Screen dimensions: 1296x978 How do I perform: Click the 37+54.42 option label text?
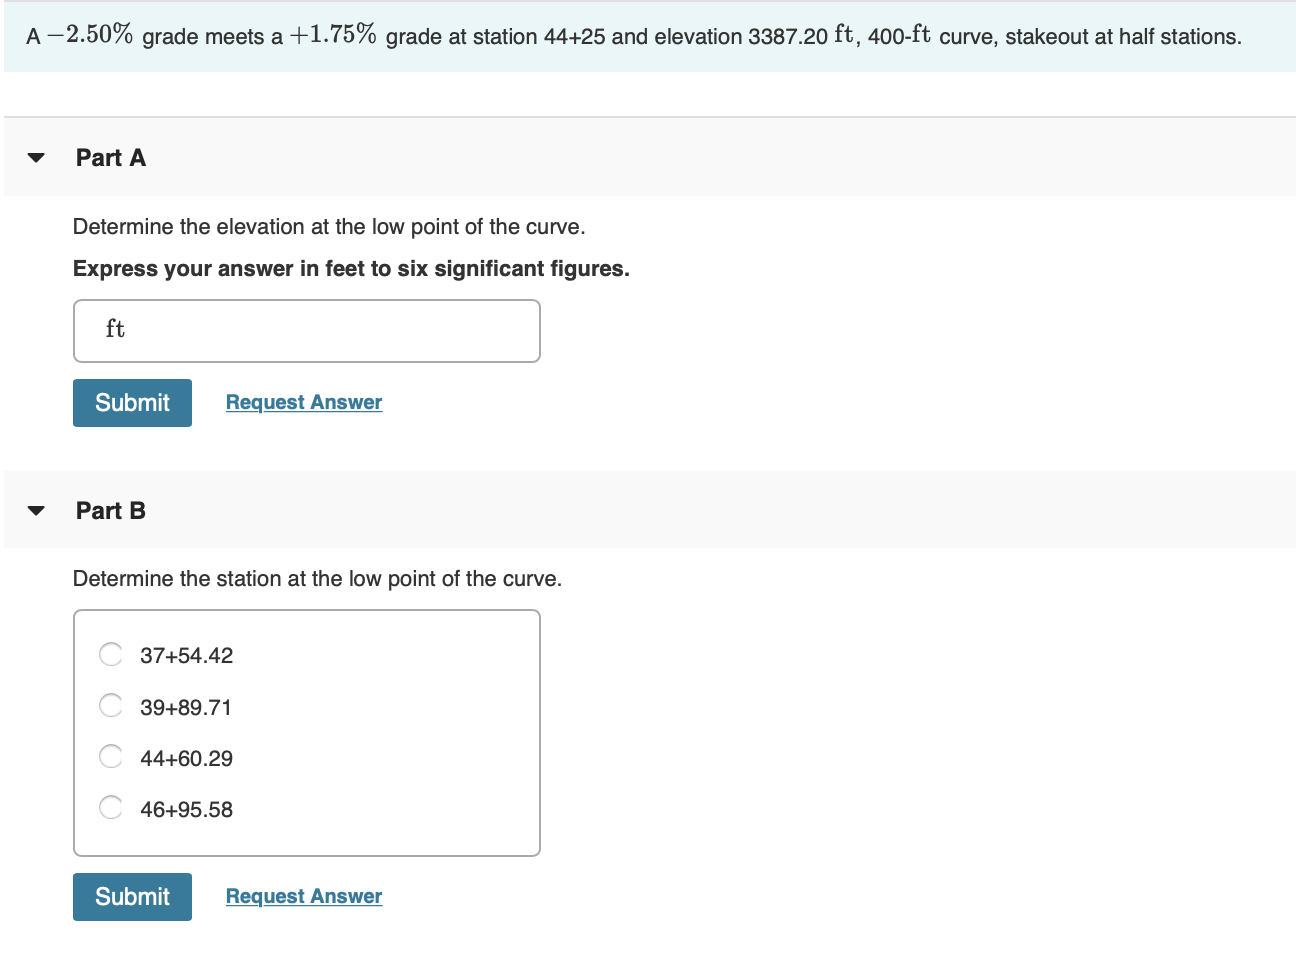pyautogui.click(x=186, y=655)
